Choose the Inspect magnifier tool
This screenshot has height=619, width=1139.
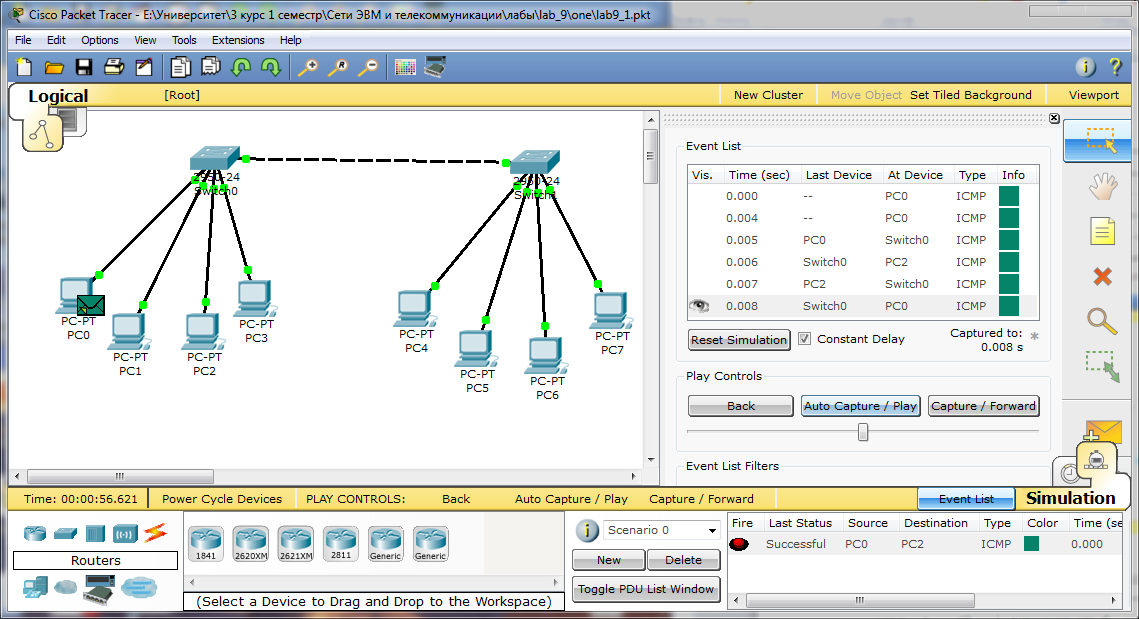[1101, 320]
